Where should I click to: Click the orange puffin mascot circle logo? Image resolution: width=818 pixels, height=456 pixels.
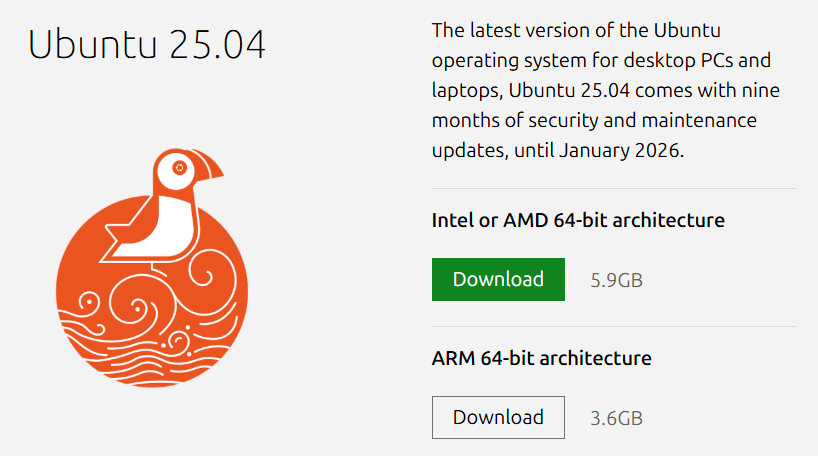[152, 268]
